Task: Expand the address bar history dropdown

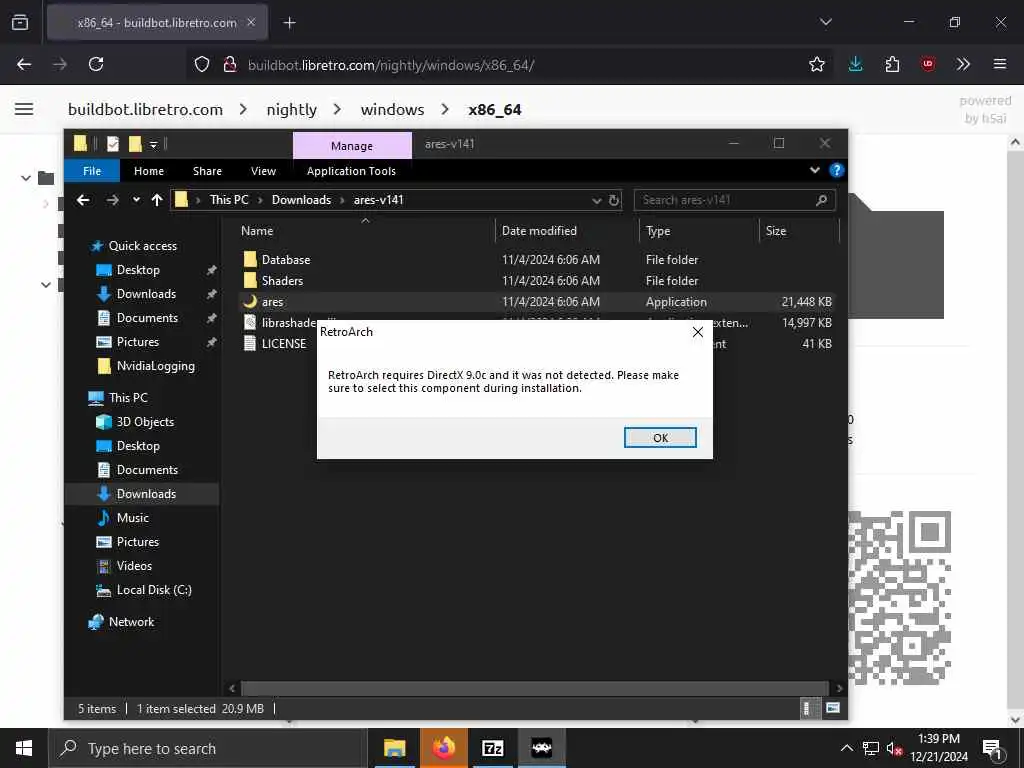Action: [596, 200]
